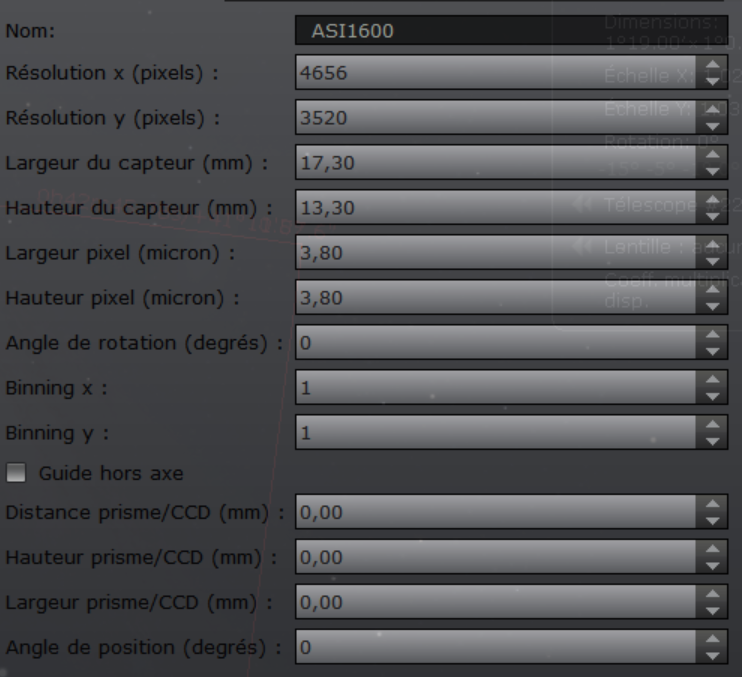742x677 pixels.
Task: Increase Distance prisme/CCD with up arrow
Action: click(x=712, y=507)
